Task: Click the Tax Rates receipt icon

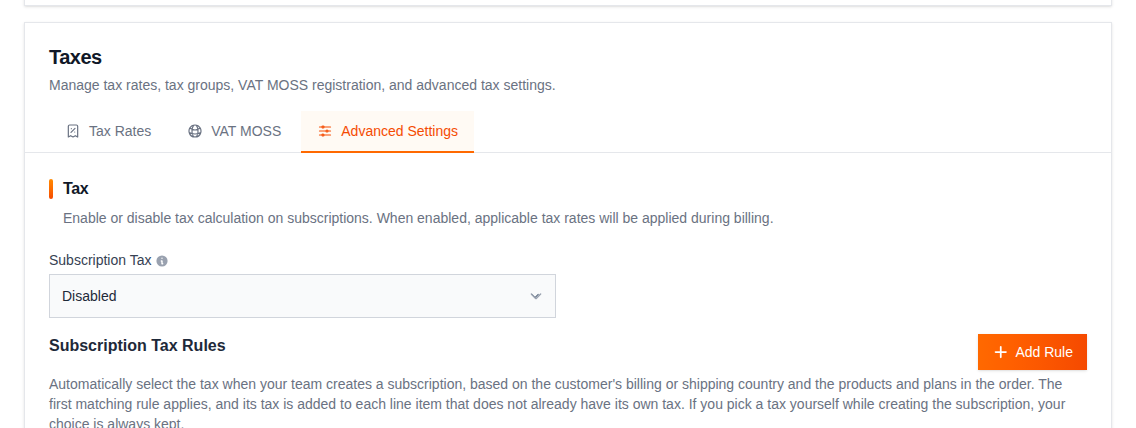Action: pyautogui.click(x=72, y=131)
